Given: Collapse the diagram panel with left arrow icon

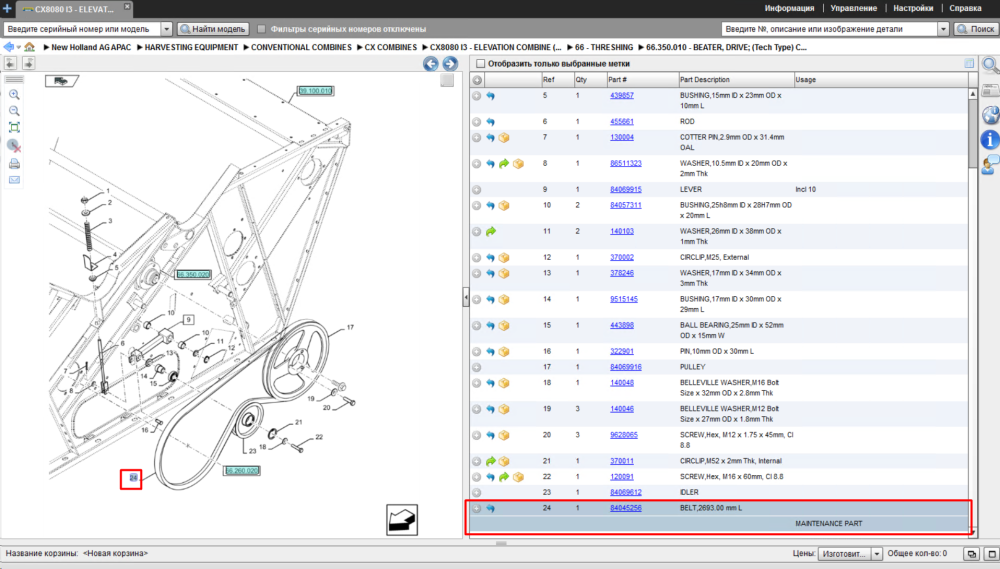Looking at the screenshot, I should tap(10, 63).
